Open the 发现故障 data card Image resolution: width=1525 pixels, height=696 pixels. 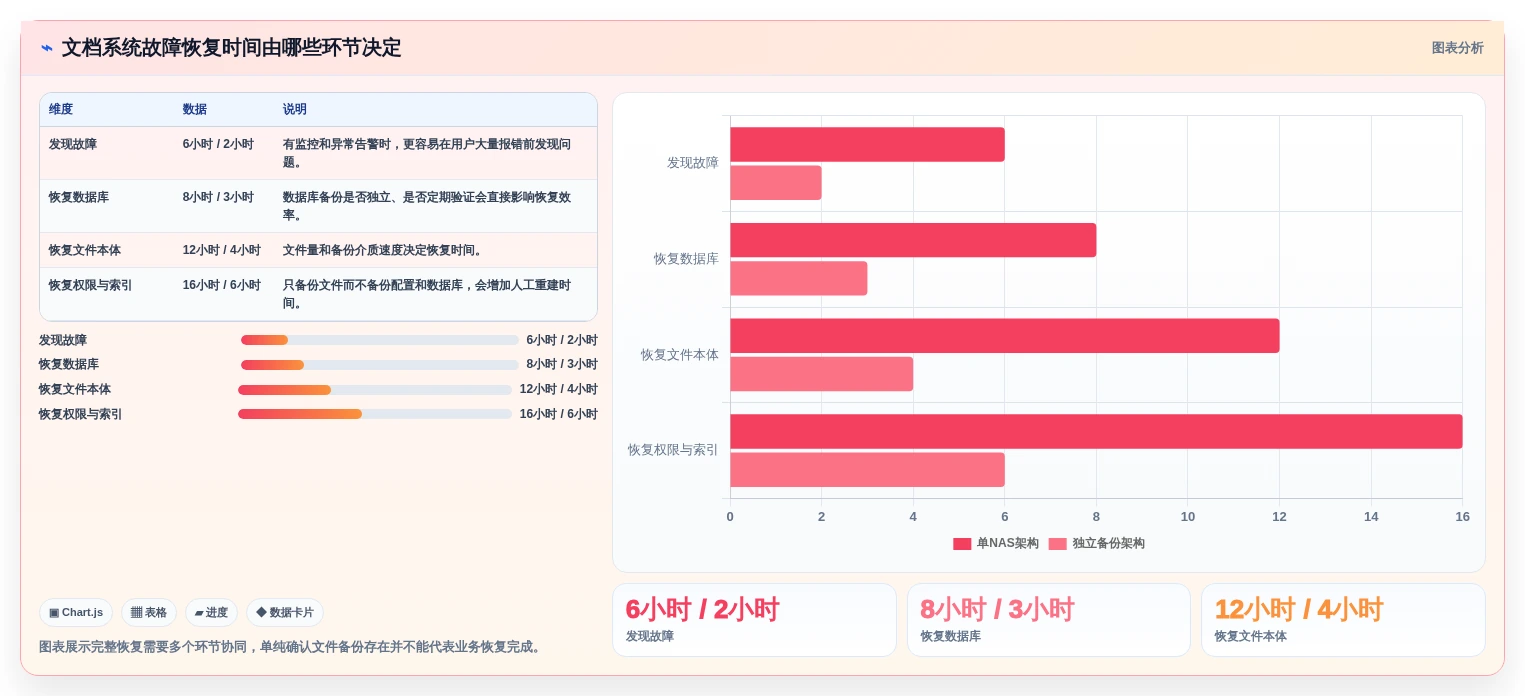tap(754, 620)
